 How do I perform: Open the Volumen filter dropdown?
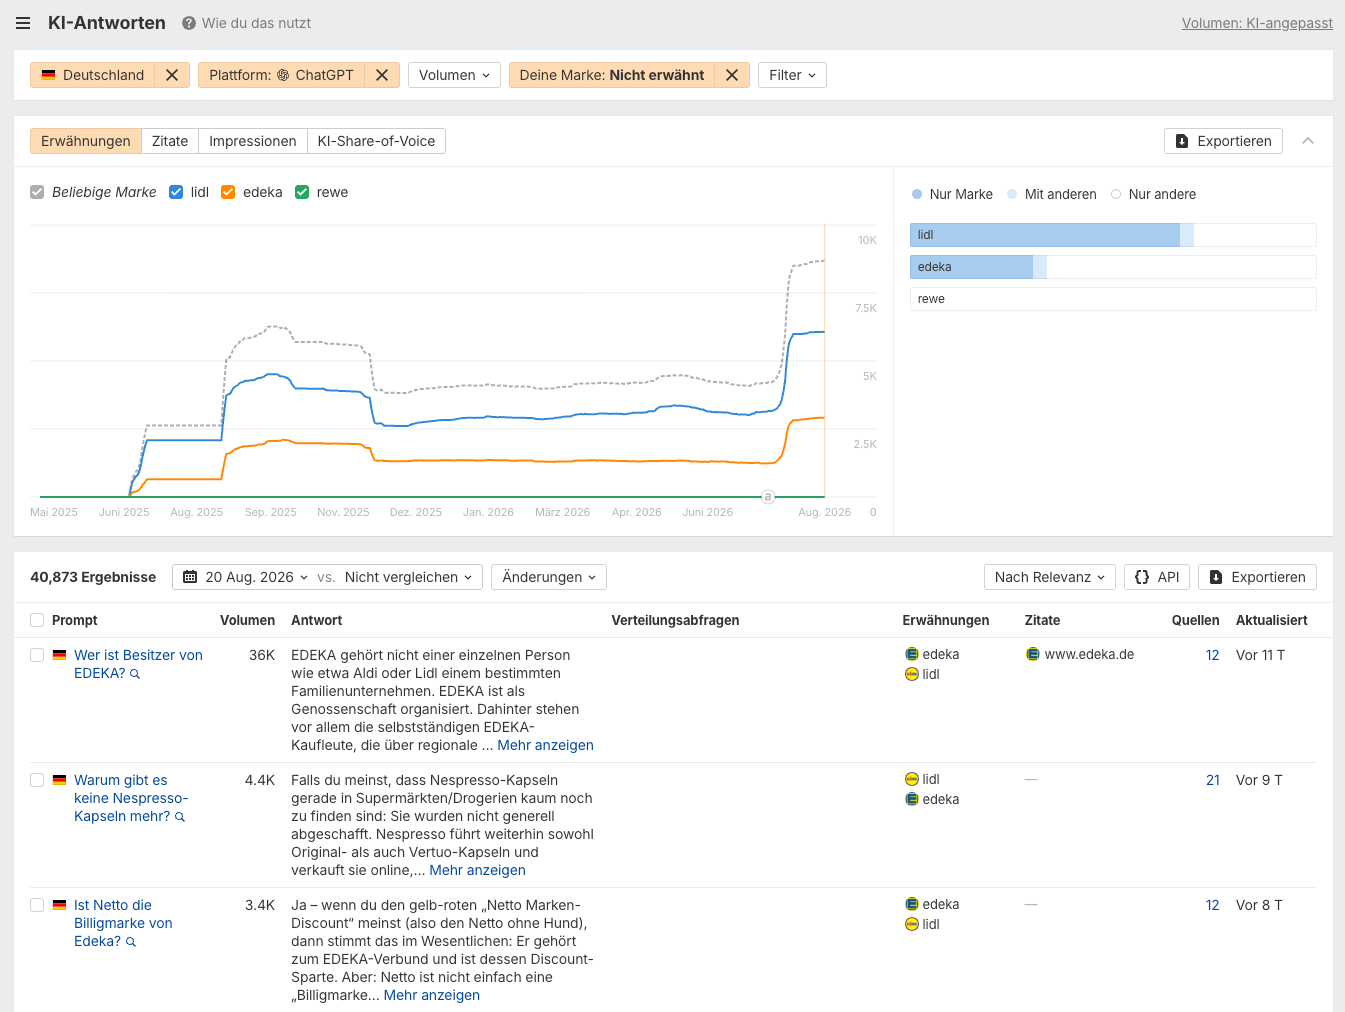[454, 75]
